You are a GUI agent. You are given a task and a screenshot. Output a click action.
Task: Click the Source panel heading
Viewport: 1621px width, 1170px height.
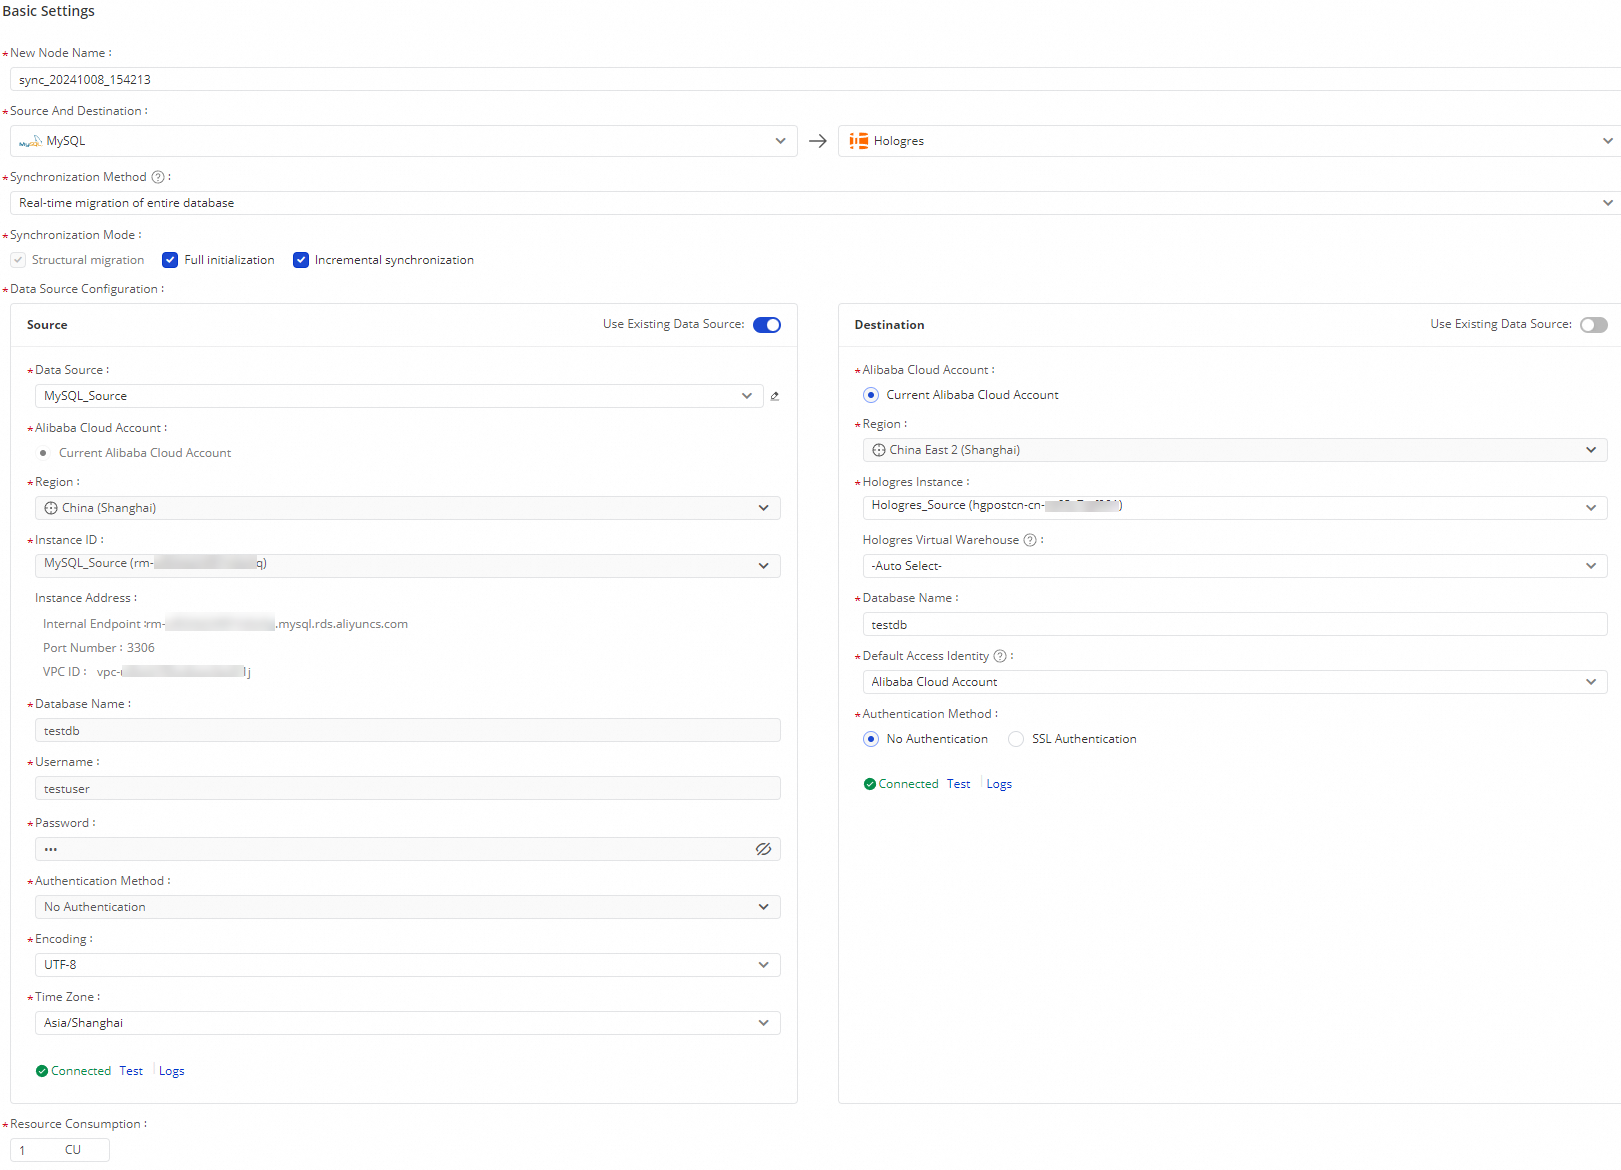[x=47, y=325]
